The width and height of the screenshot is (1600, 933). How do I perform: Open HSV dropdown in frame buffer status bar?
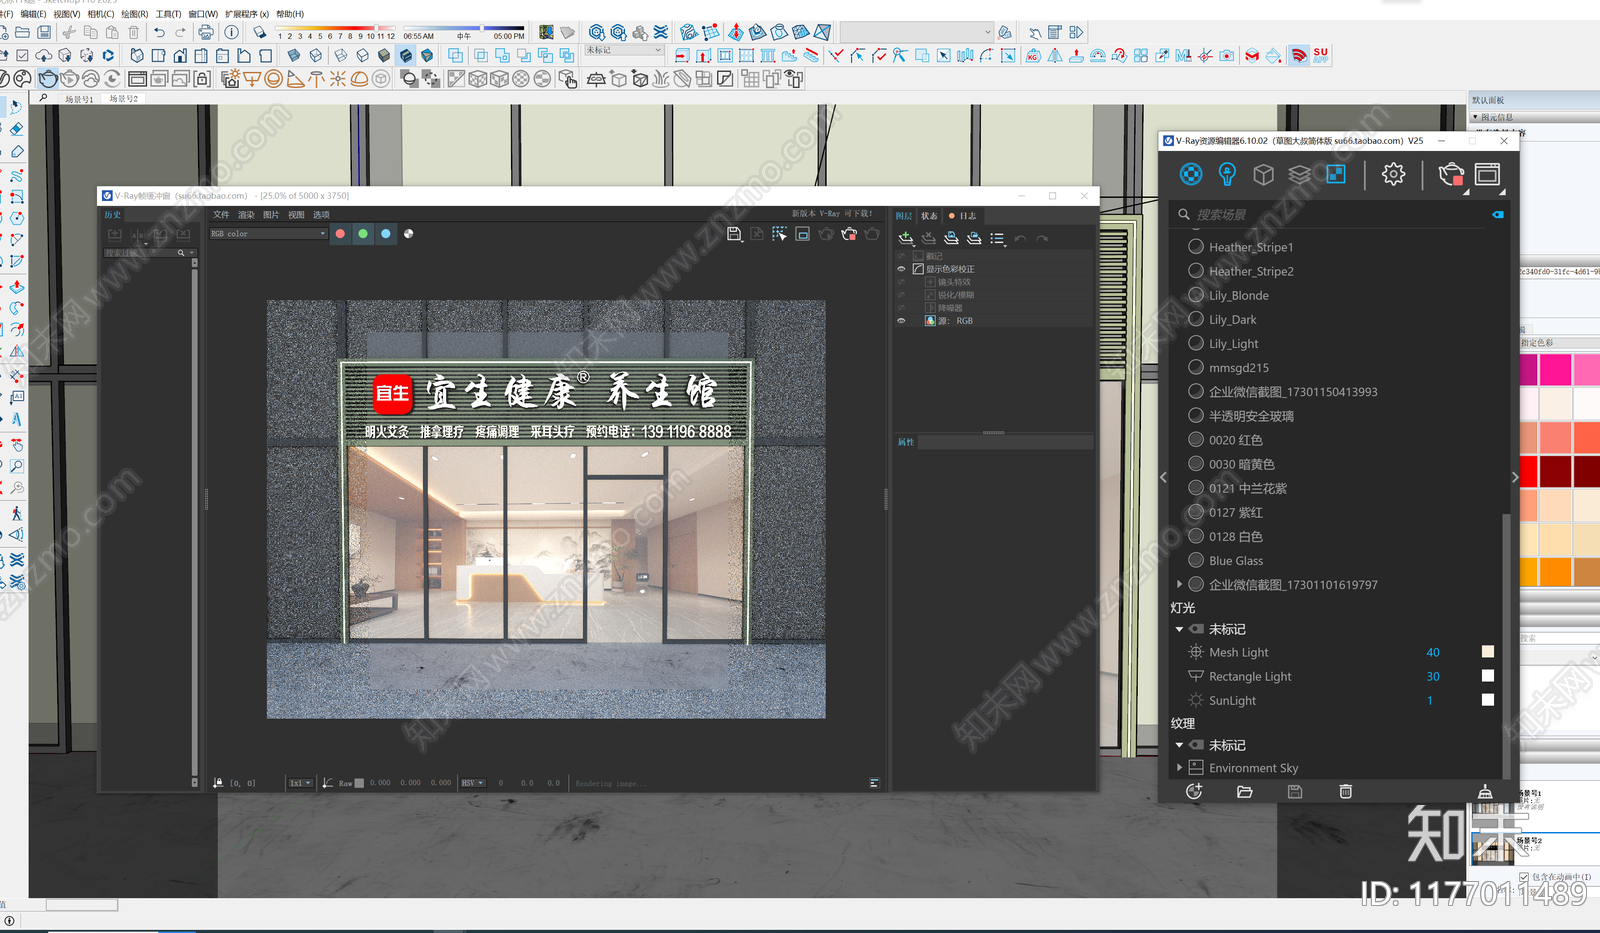pos(473,783)
